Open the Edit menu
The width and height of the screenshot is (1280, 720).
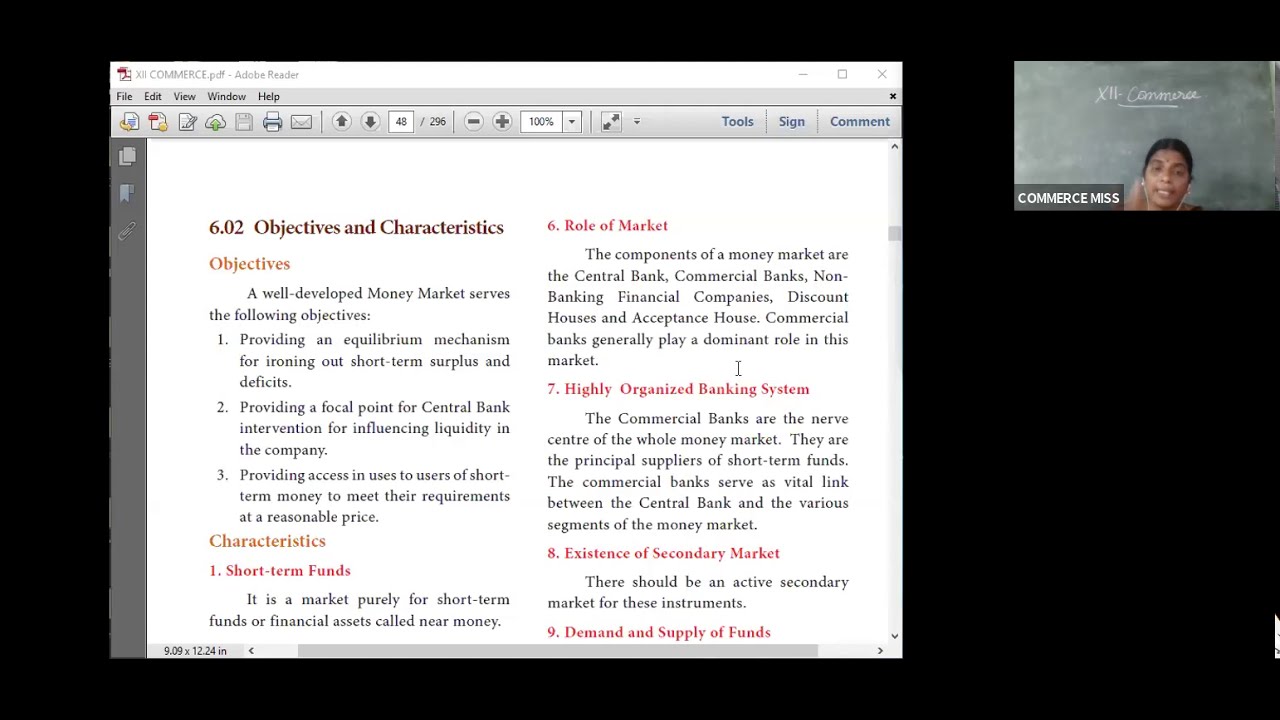tap(152, 96)
